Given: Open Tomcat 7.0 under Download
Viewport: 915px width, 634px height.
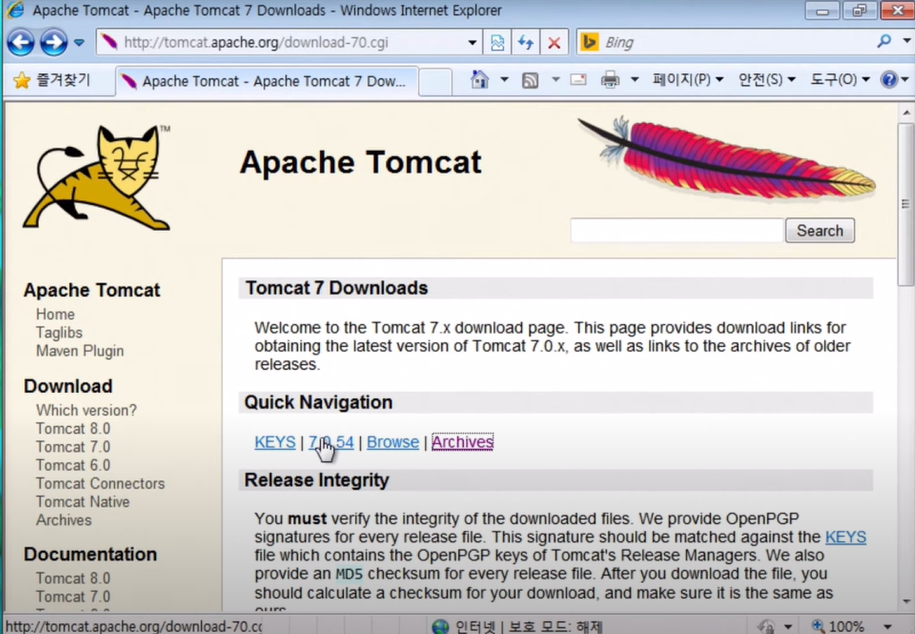Looking at the screenshot, I should coord(73,447).
